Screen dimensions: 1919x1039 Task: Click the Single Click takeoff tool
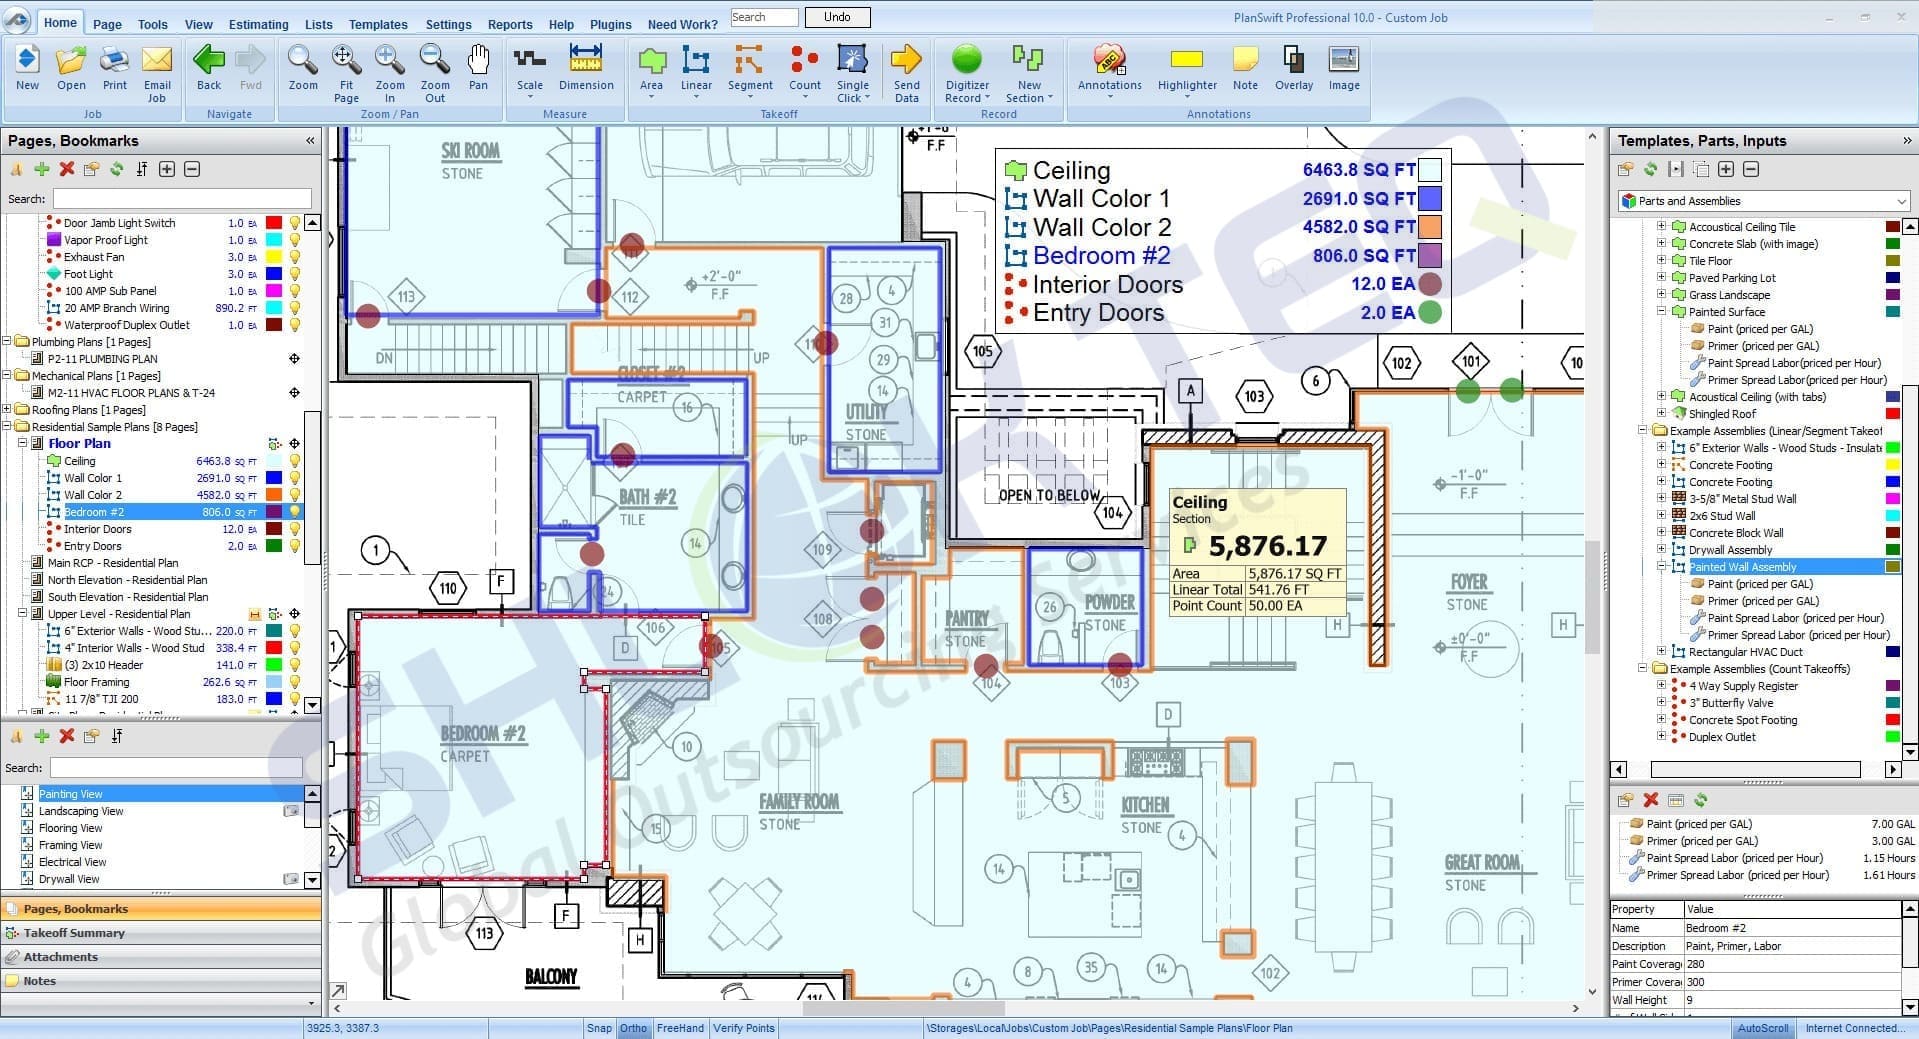pos(853,73)
